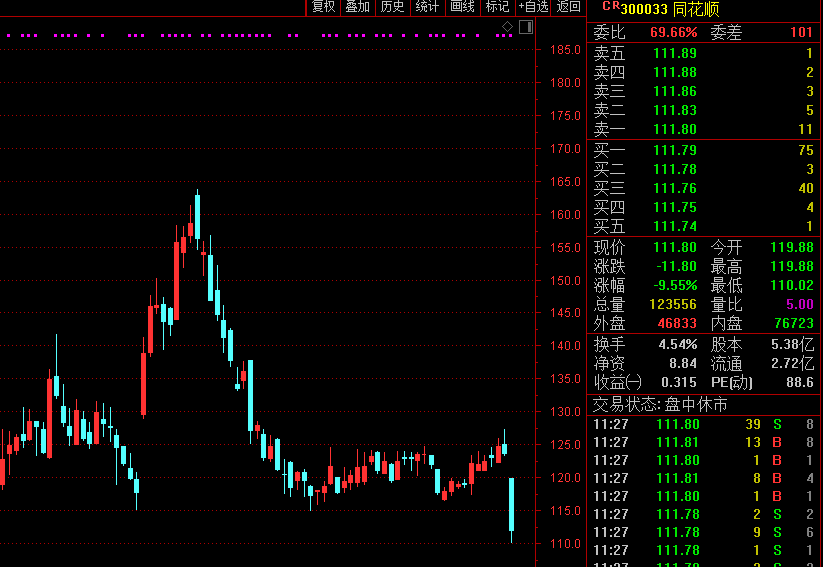This screenshot has width=823, height=567.
Task: Select the 买四 price 111.75
Action: coord(674,207)
